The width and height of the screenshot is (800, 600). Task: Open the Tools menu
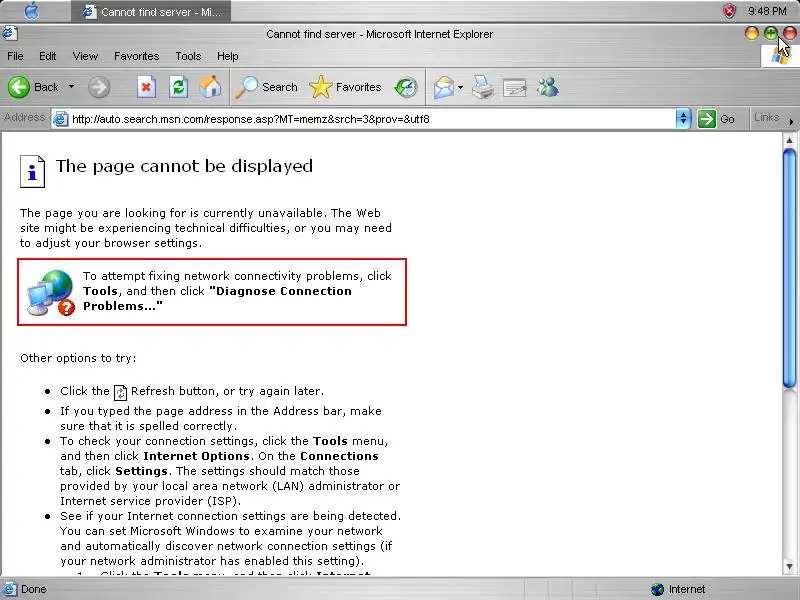coord(188,56)
